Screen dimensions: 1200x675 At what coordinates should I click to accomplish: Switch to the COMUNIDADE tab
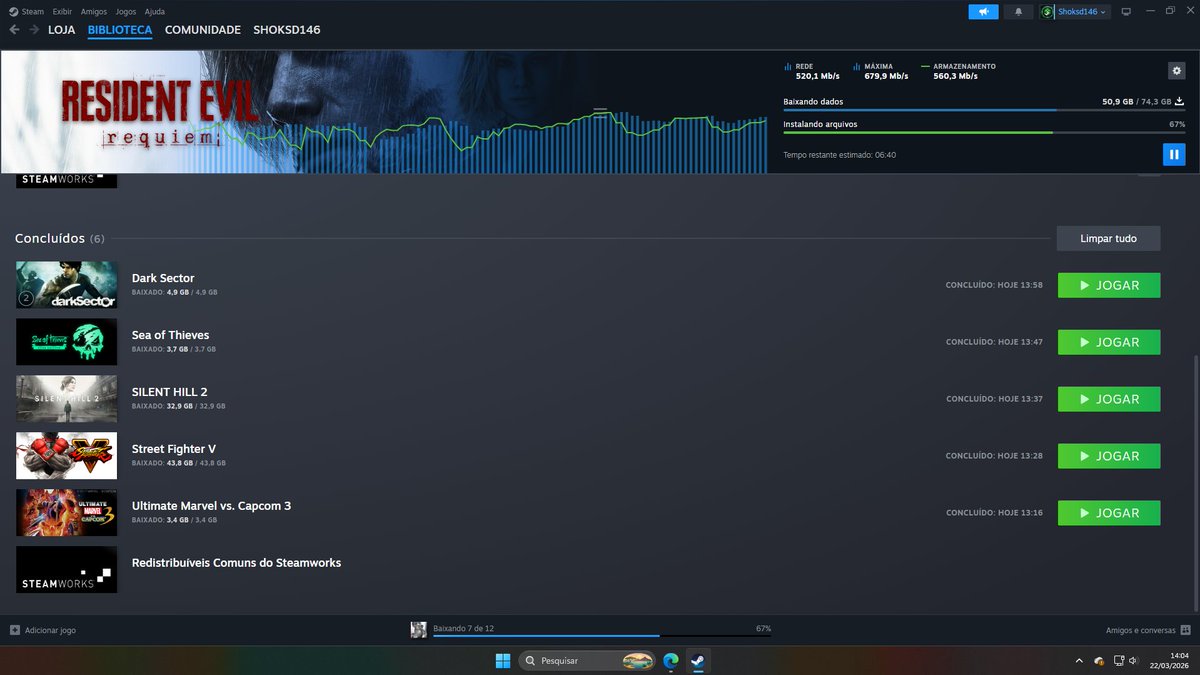(203, 30)
